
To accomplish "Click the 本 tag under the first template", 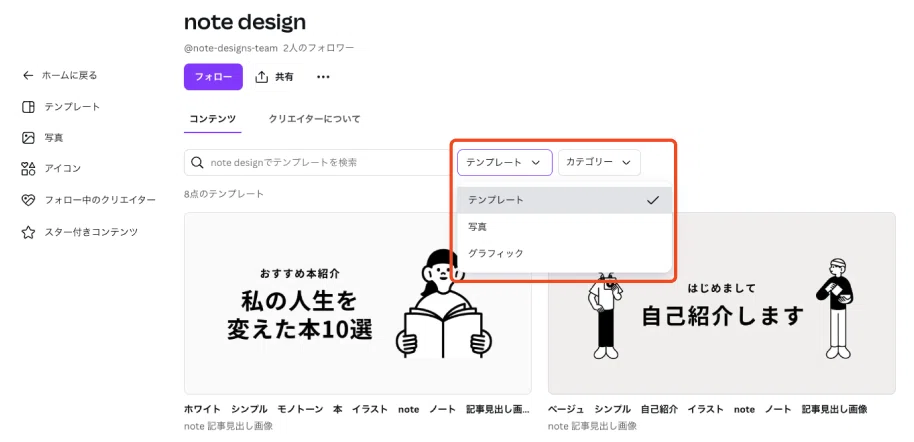I will pos(338,409).
